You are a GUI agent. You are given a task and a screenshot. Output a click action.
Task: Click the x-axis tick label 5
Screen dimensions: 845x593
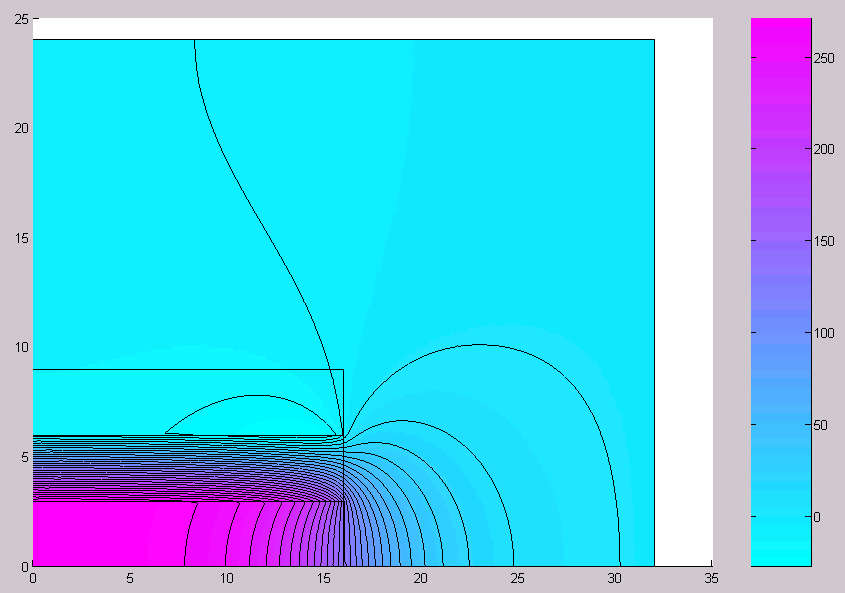click(x=130, y=578)
